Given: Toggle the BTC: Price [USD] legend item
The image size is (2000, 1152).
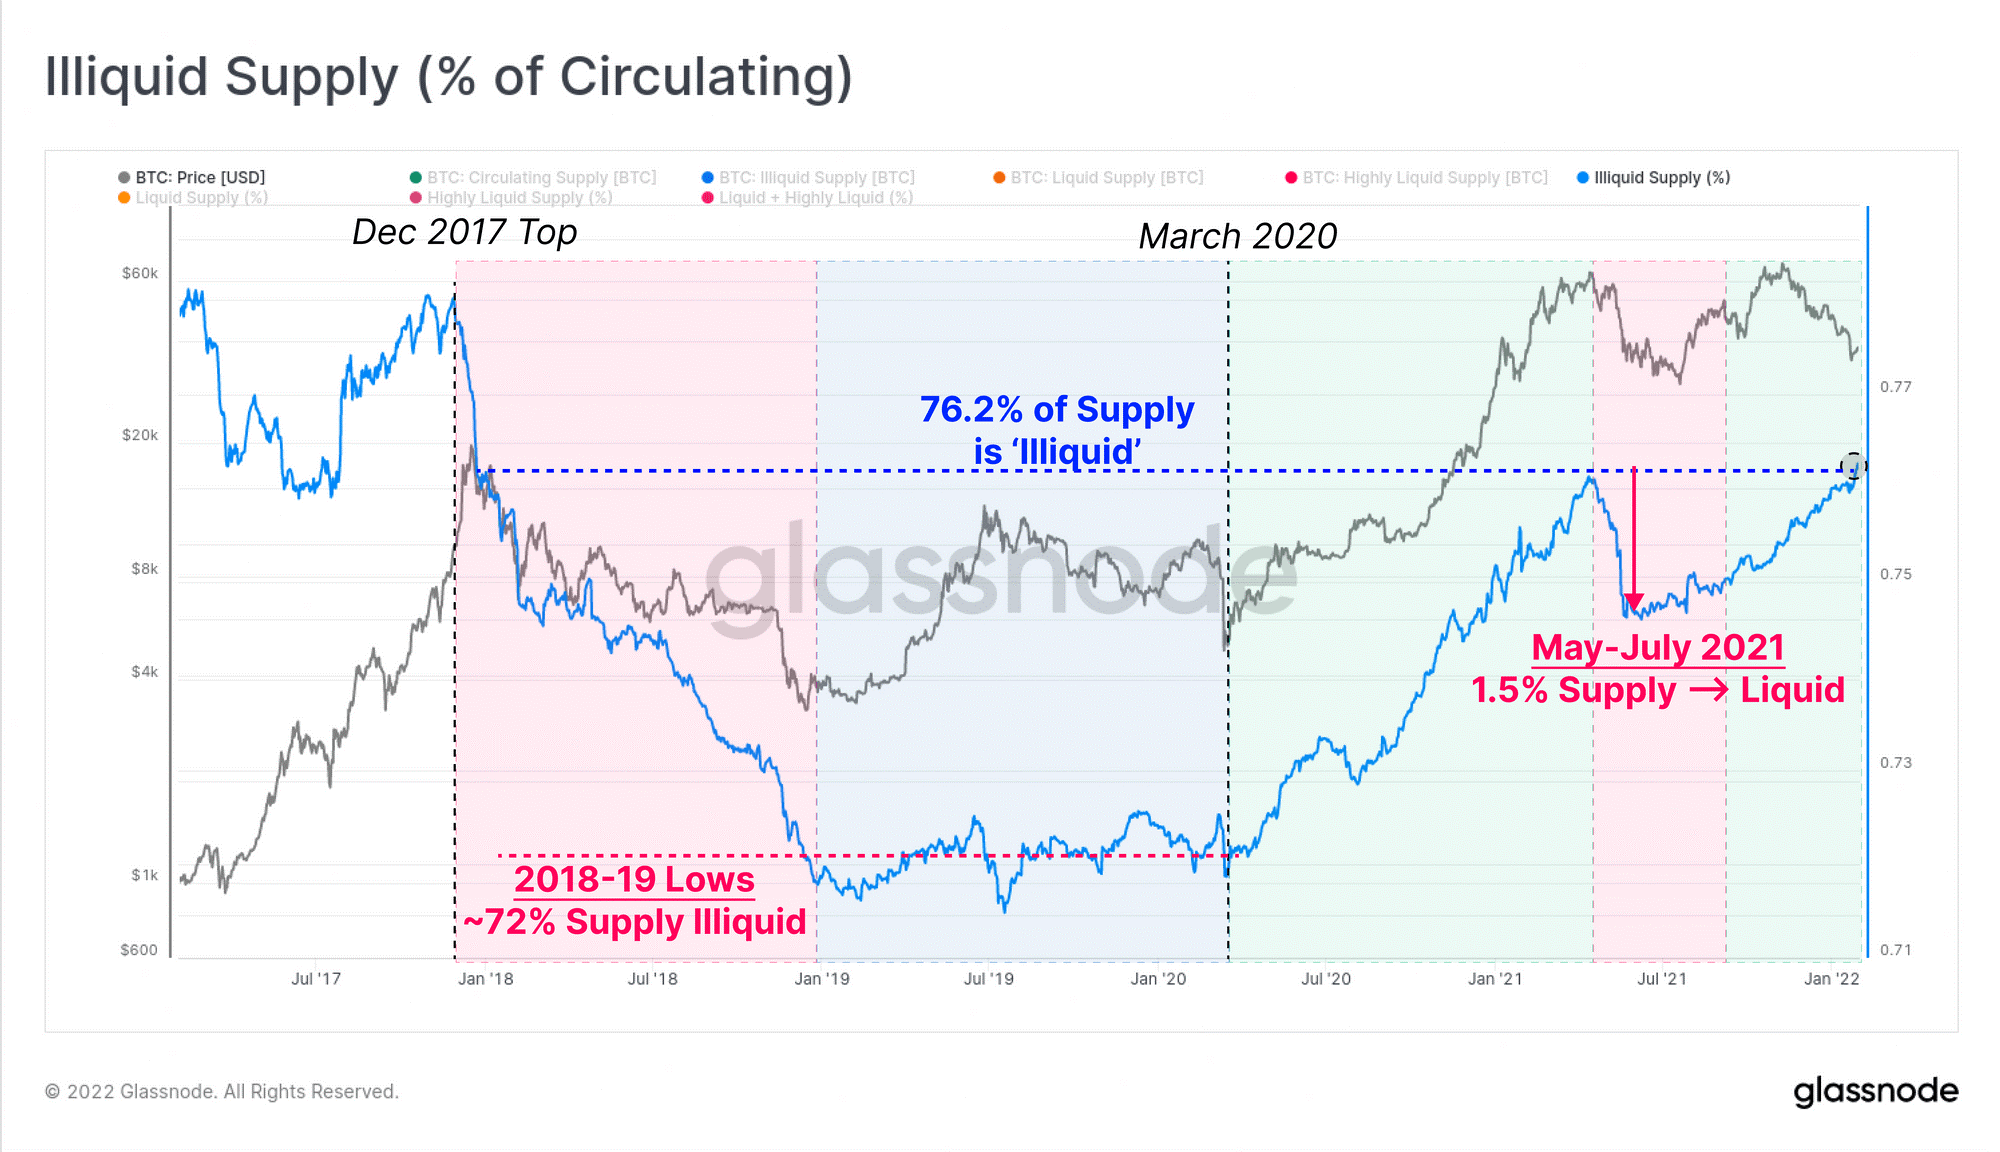Looking at the screenshot, I should (x=191, y=177).
